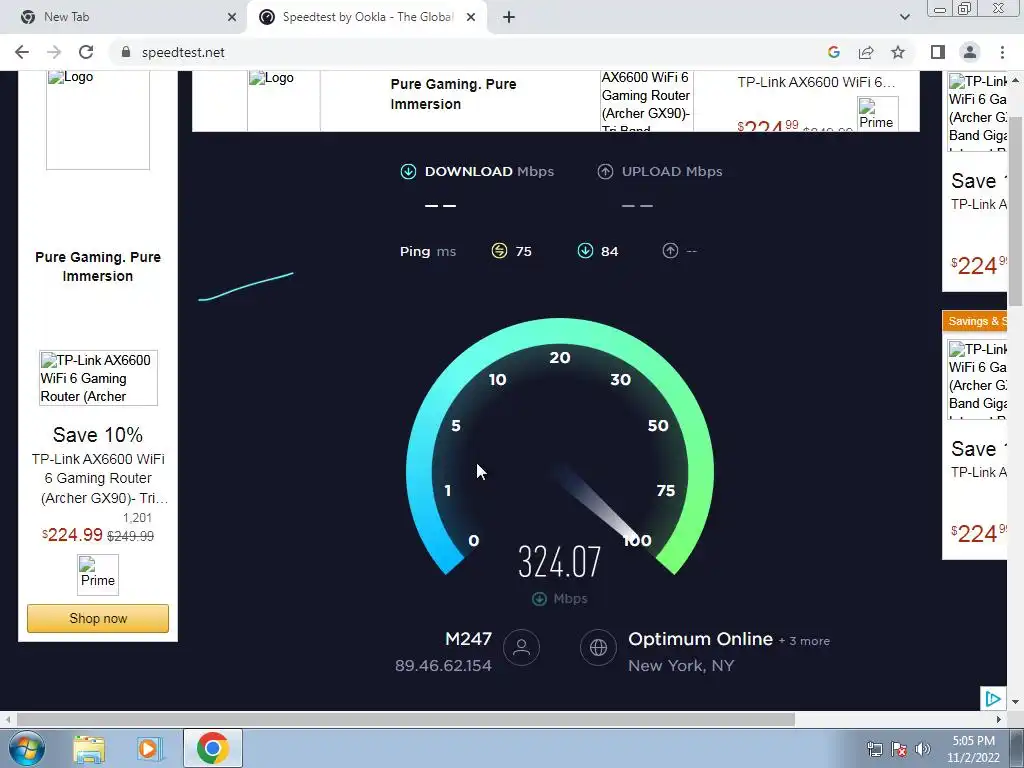Open a new browser tab with plus
Screen dimensions: 1024x768
pos(509,17)
